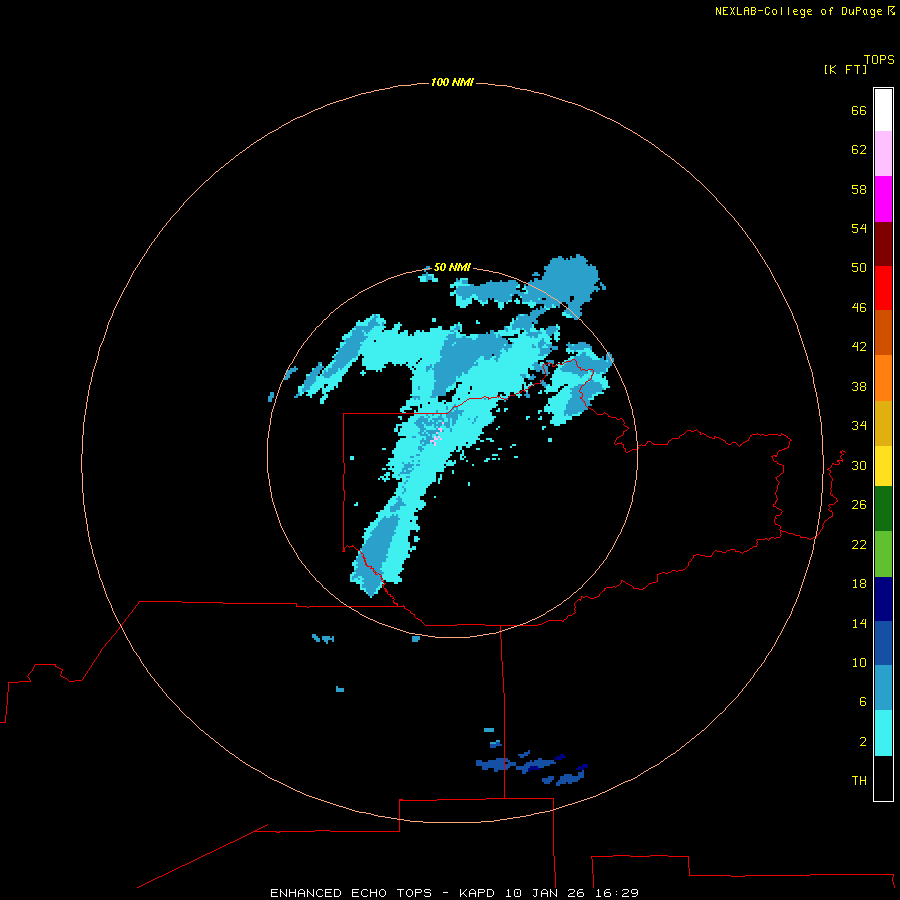The image size is (900, 900).
Task: Click the 10 legend value
Action: pyautogui.click(x=859, y=663)
